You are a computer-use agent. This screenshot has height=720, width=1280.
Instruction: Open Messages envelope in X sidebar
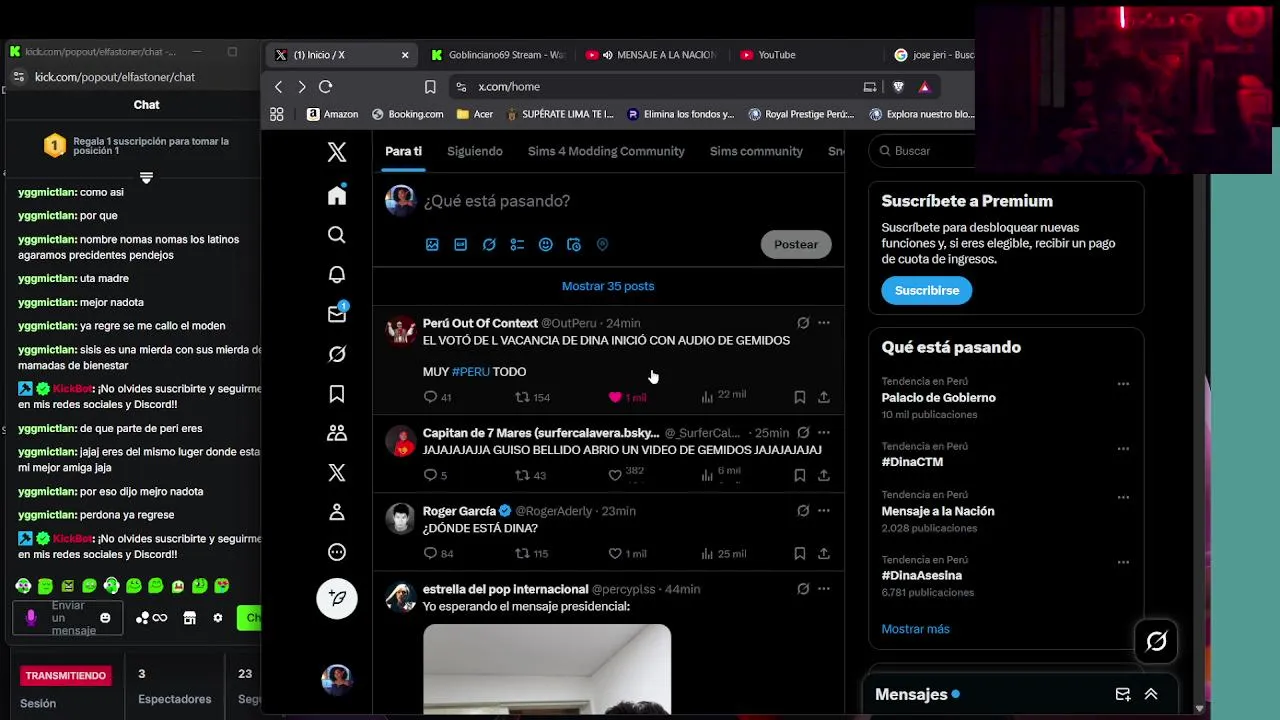(338, 314)
